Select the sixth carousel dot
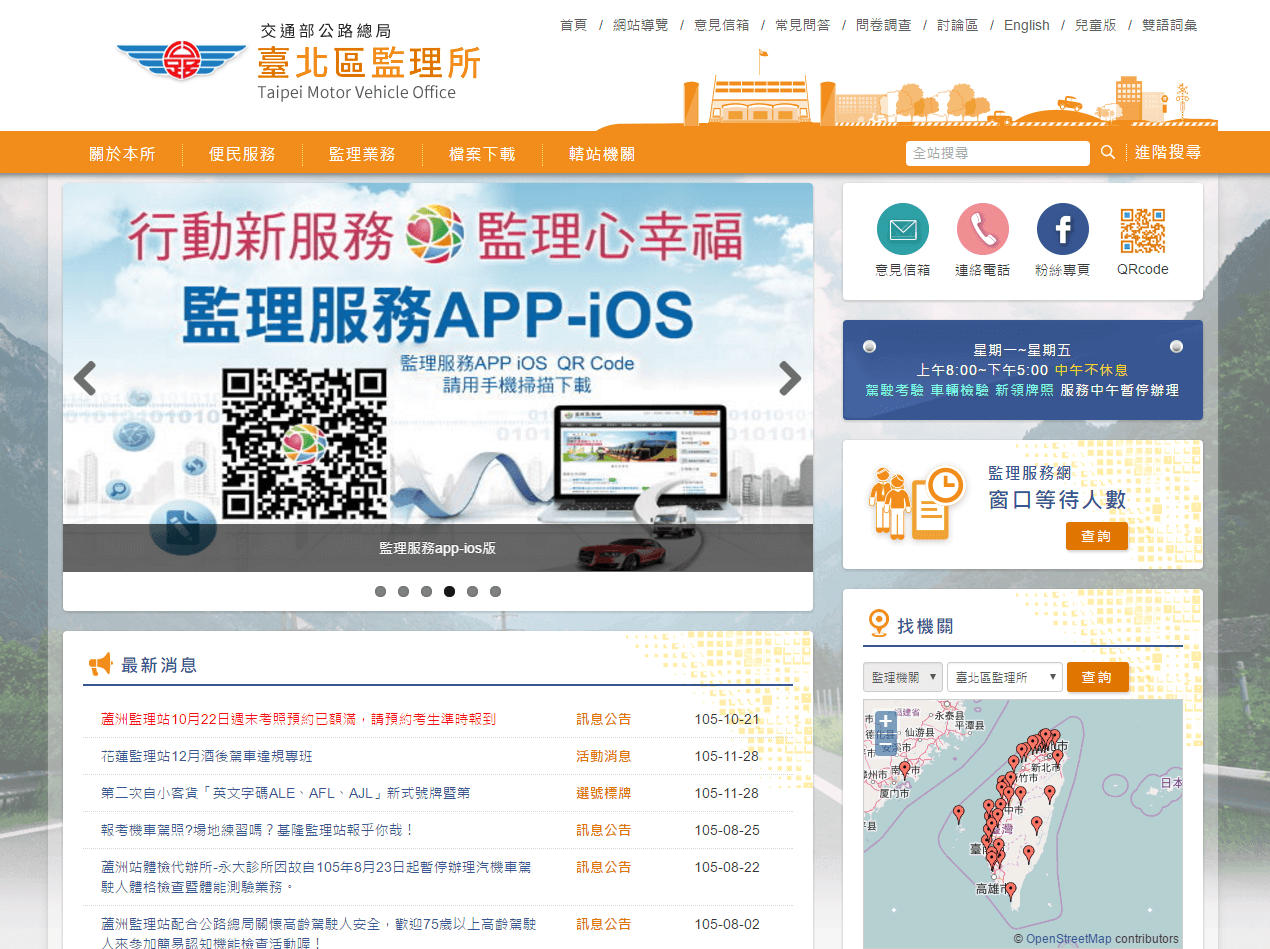1270x949 pixels. (495, 591)
